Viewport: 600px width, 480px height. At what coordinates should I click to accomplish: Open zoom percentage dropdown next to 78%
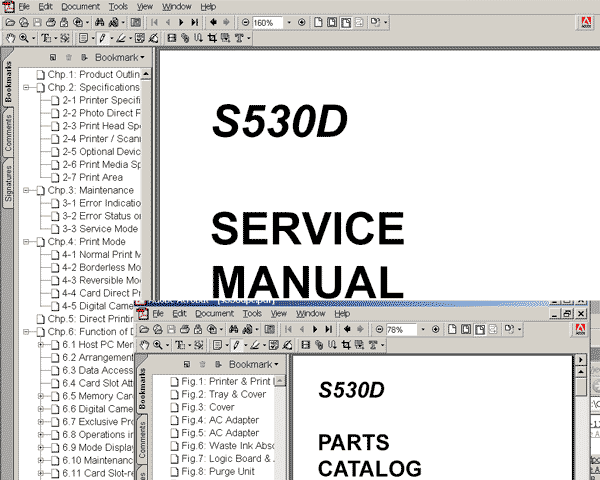coord(423,329)
